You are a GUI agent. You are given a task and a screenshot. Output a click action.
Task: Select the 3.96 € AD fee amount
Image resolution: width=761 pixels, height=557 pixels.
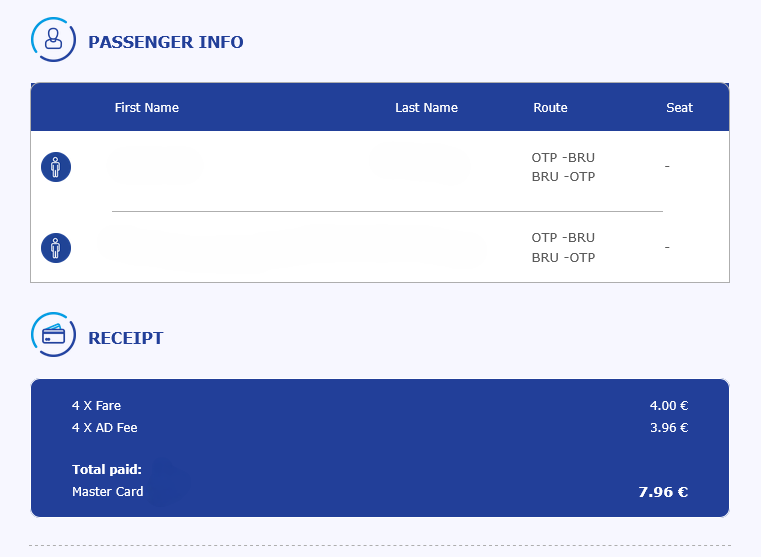coord(669,428)
